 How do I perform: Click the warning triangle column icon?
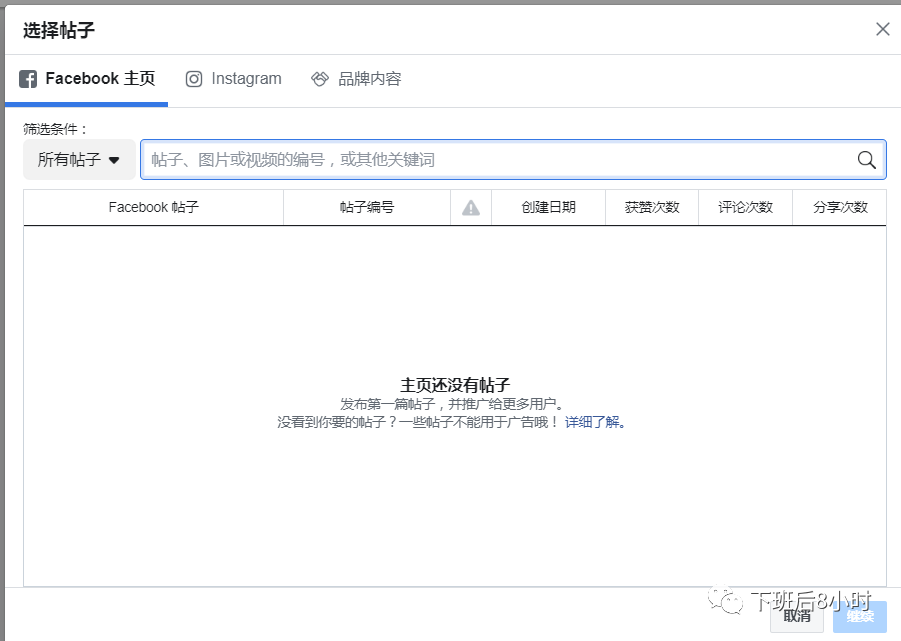[471, 207]
